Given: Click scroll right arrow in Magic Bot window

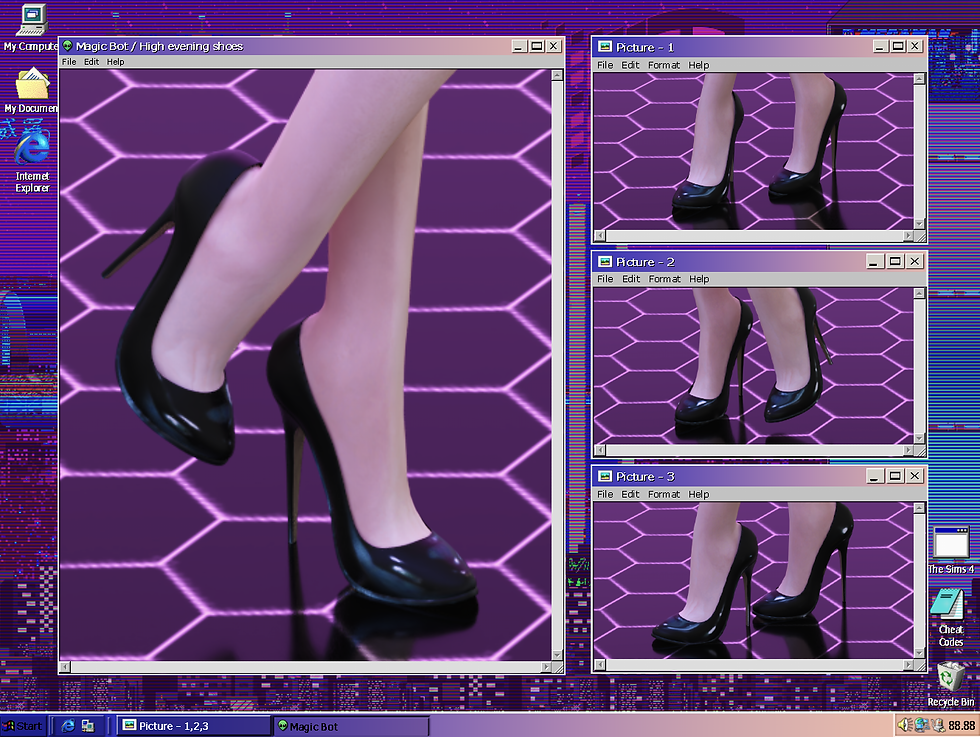Looking at the screenshot, I should (x=546, y=667).
